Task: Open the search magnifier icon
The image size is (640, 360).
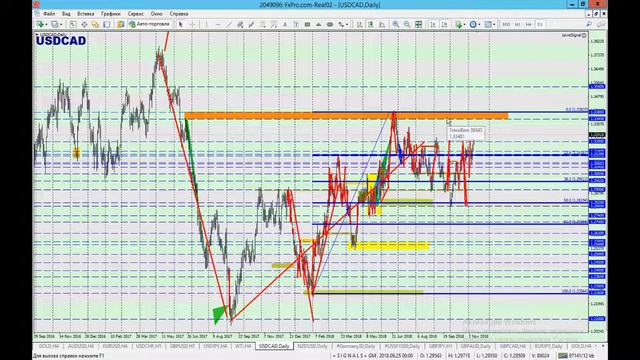Action: click(589, 24)
